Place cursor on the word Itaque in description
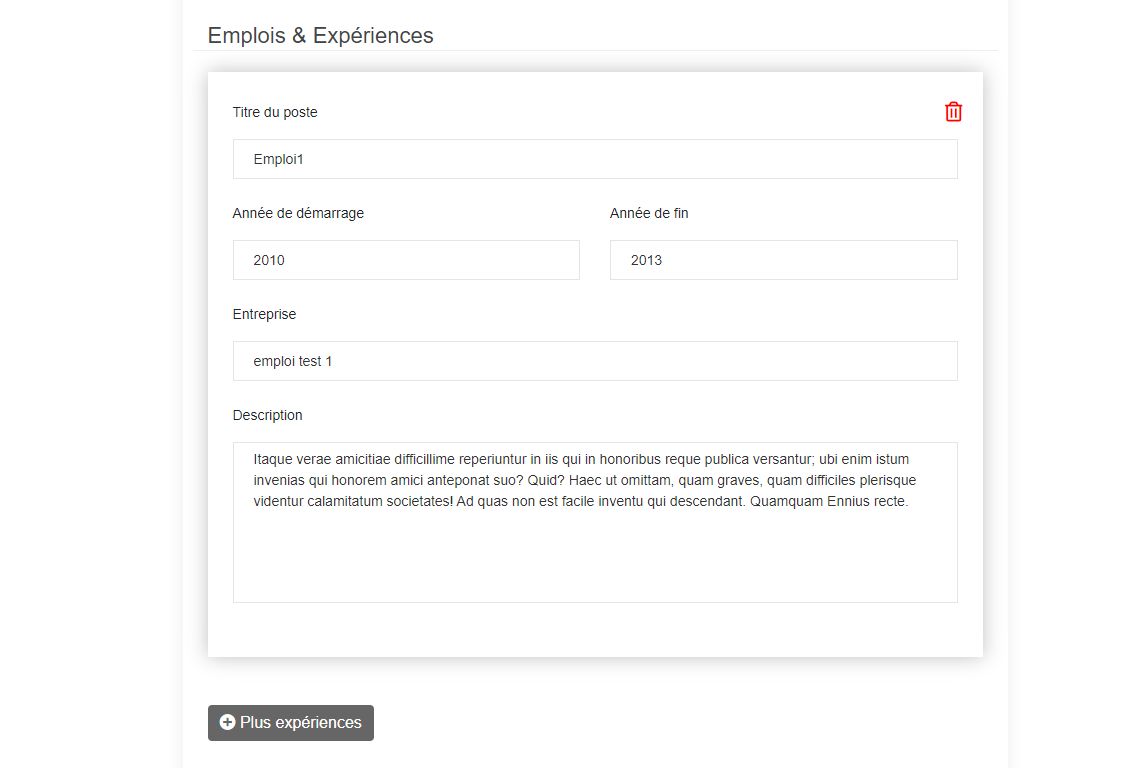 (273, 460)
